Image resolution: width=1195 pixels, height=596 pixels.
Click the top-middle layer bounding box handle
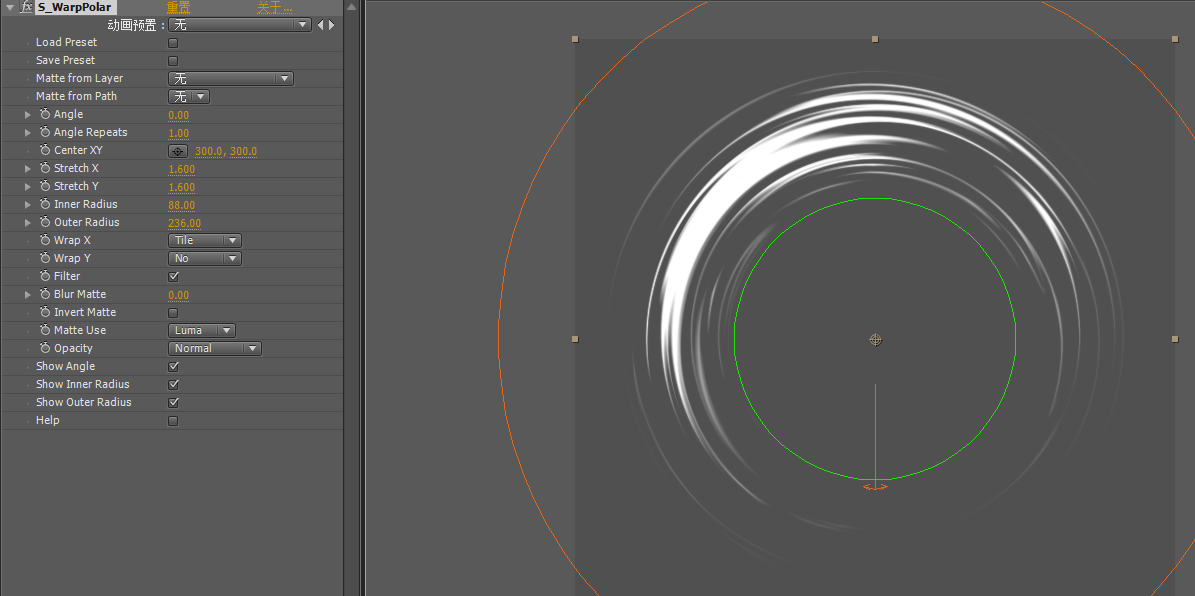pyautogui.click(x=875, y=39)
